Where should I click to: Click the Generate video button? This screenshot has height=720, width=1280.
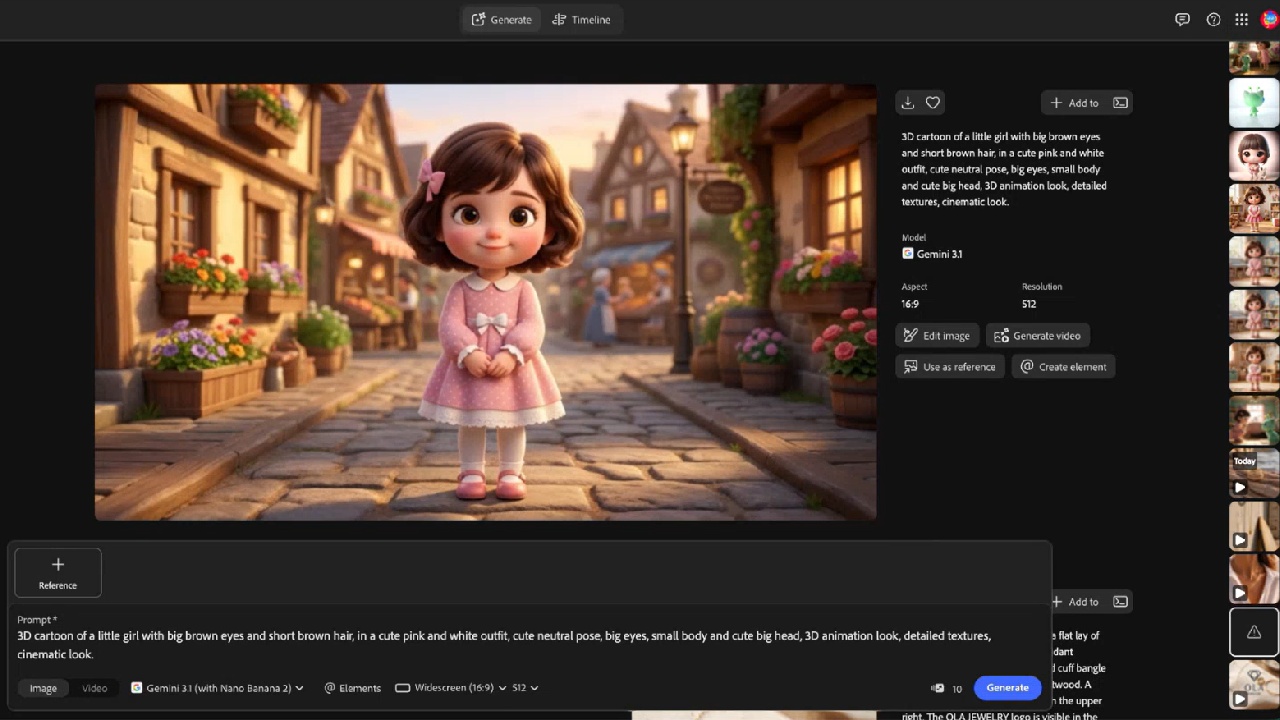pos(1037,336)
